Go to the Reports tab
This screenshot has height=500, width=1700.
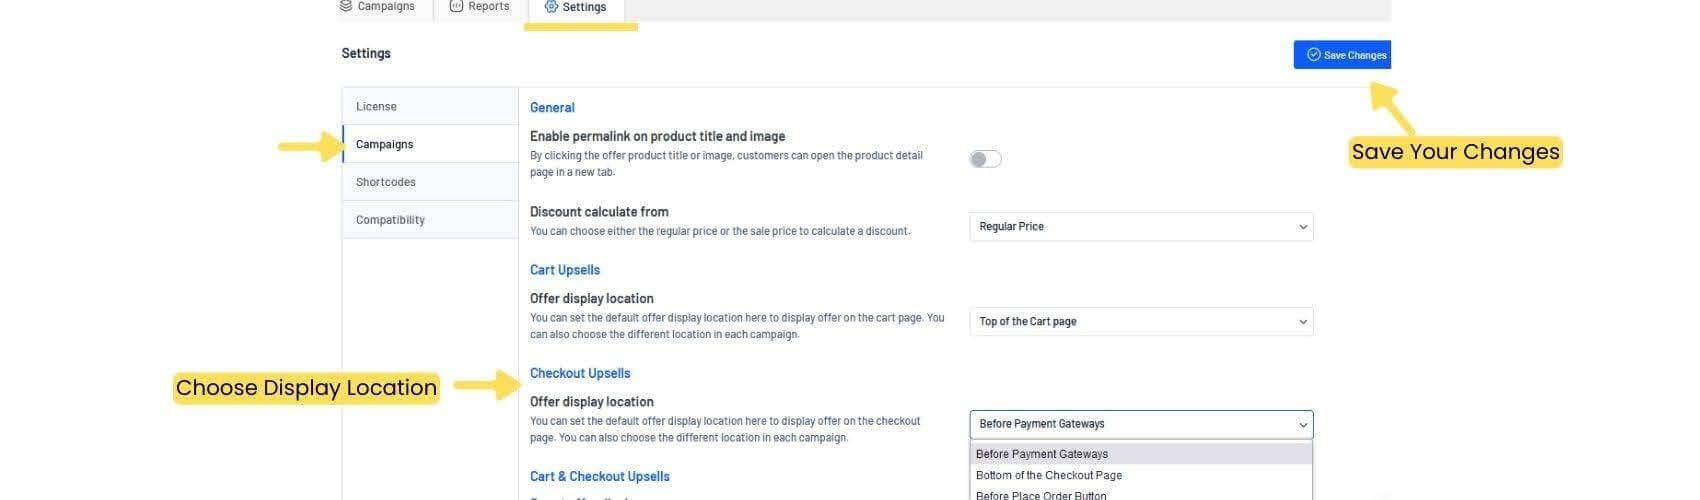(x=480, y=7)
